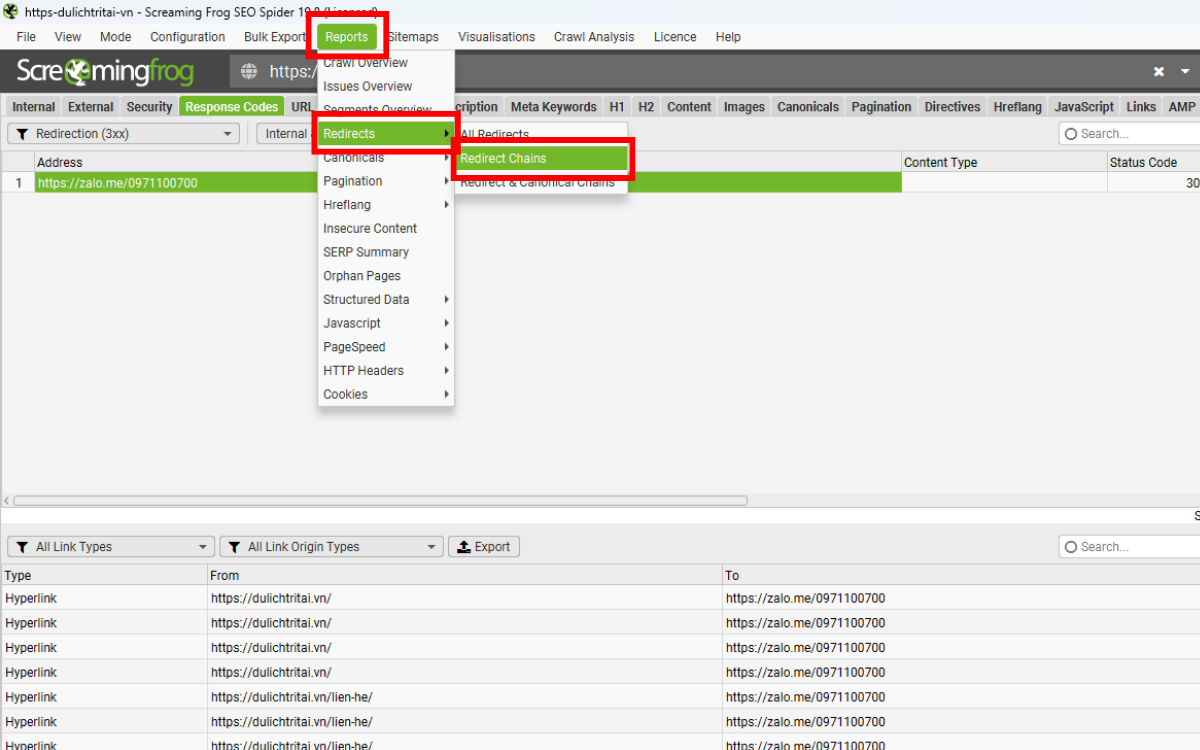Image resolution: width=1200 pixels, height=750 pixels.
Task: Click the horizontal scrollbar under results table
Action: (x=380, y=501)
